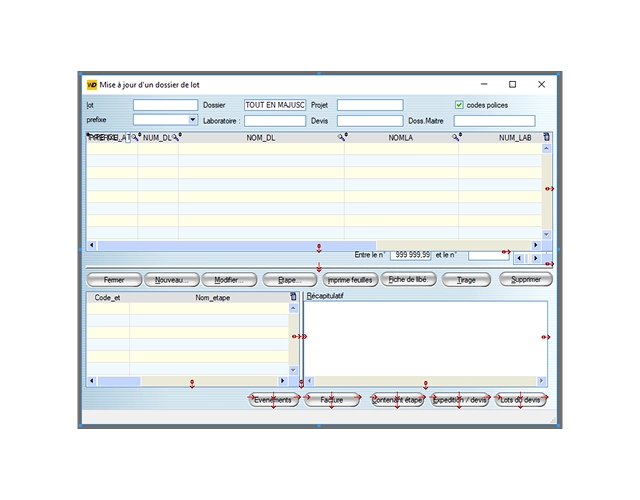The width and height of the screenshot is (640, 500).
Task: Click the top table's column chooser icon
Action: tap(546, 136)
